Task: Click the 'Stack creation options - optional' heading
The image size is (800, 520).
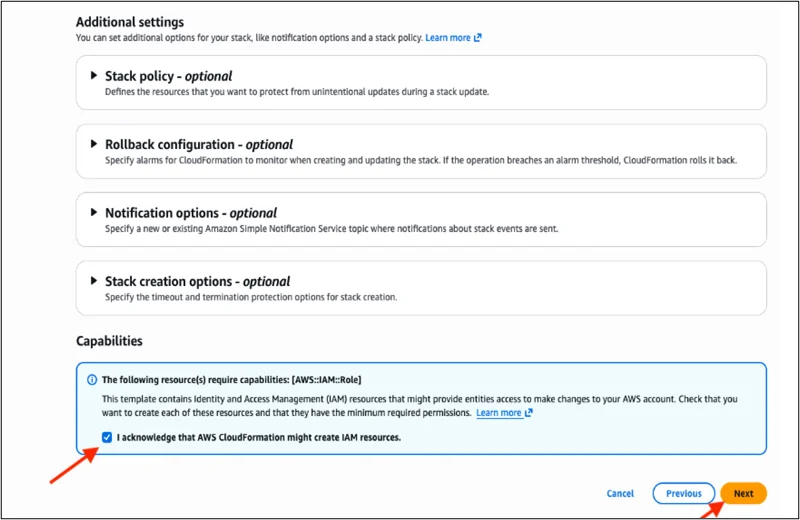Action: (197, 281)
